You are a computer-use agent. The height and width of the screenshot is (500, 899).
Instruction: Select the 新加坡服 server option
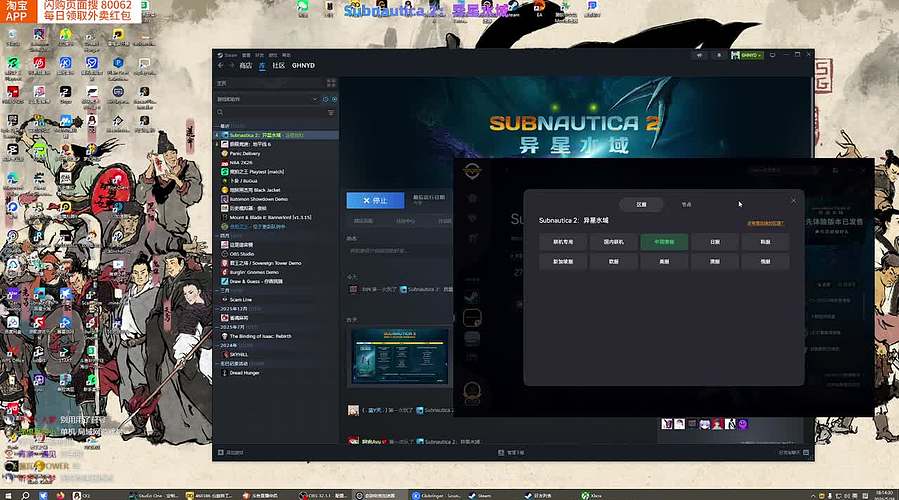pos(563,261)
